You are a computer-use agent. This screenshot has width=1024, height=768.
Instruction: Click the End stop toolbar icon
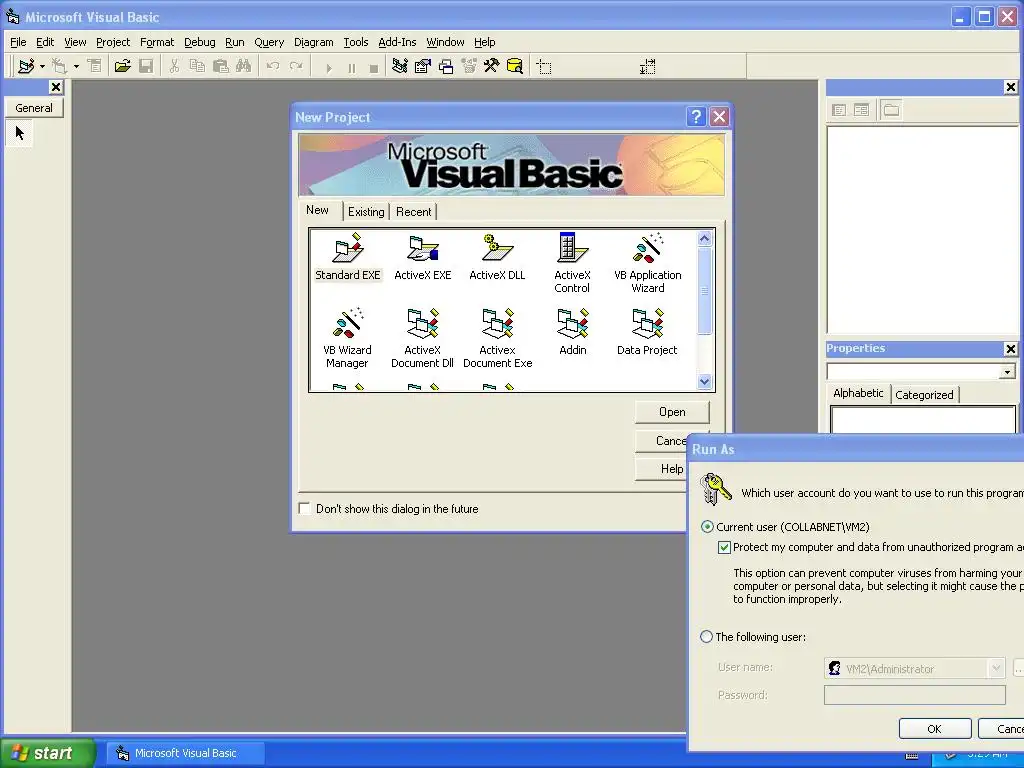point(374,68)
